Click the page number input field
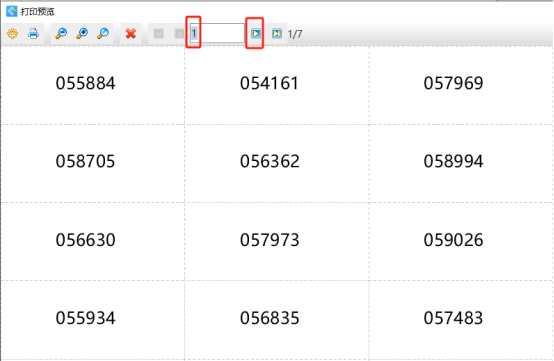 coord(217,34)
